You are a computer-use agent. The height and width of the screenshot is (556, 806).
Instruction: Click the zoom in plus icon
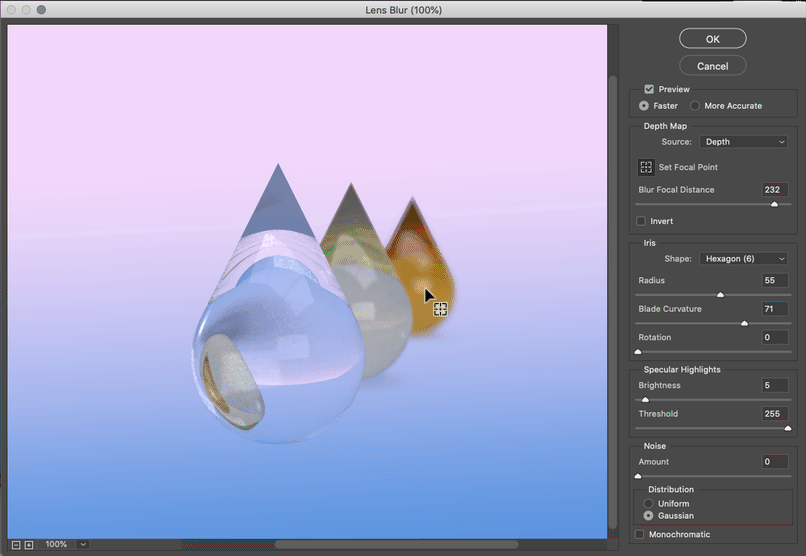pyautogui.click(x=29, y=545)
